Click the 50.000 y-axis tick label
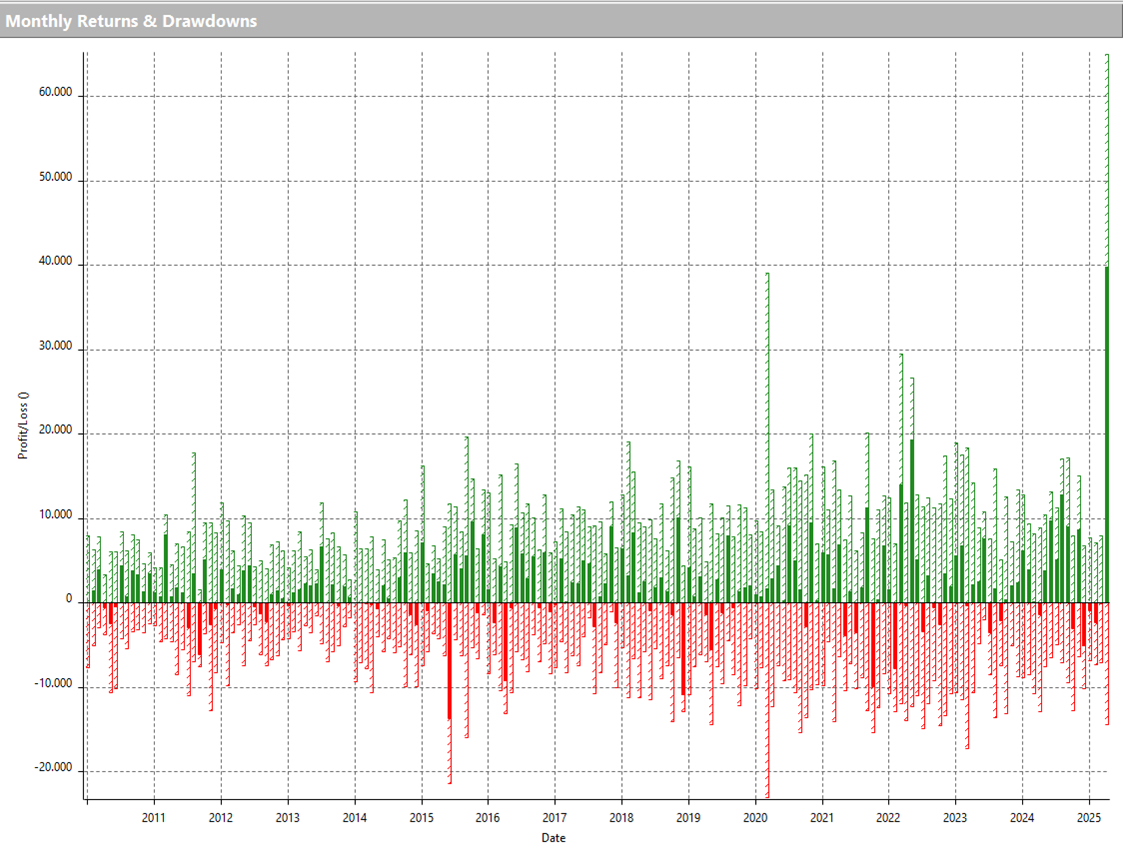Image resolution: width=1123 pixels, height=845 pixels. [x=56, y=178]
